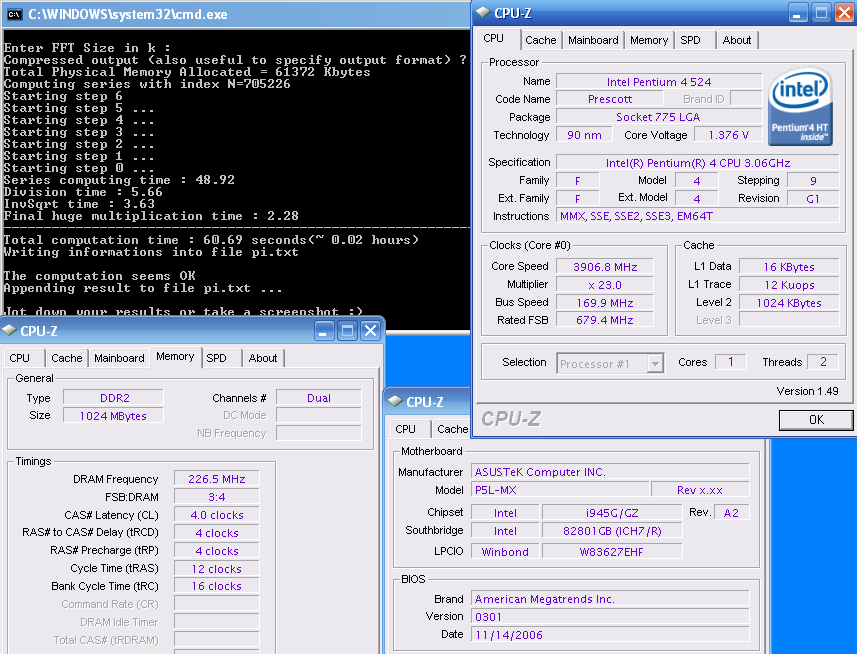Screen dimensions: 857x654
Task: Click the Chipset value 'i945G/GZ'
Action: 612,513
